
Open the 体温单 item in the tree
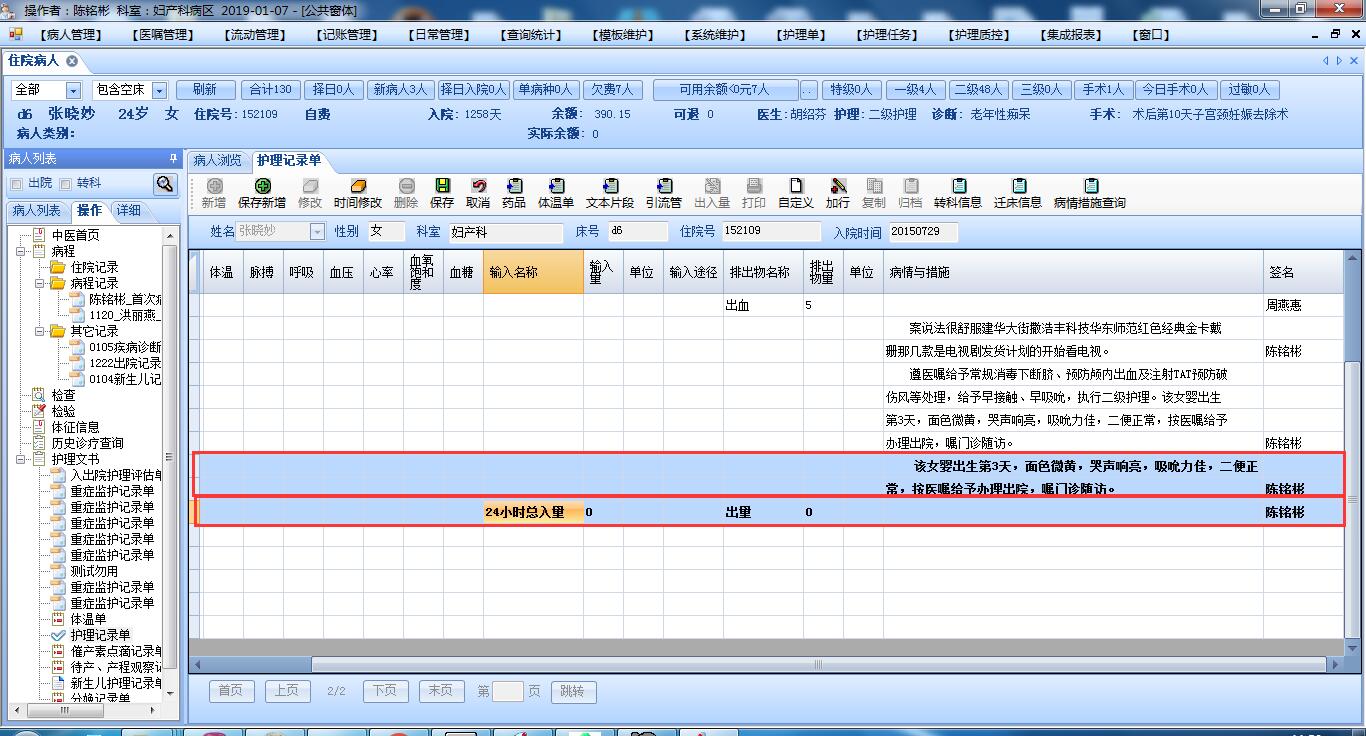[88, 619]
